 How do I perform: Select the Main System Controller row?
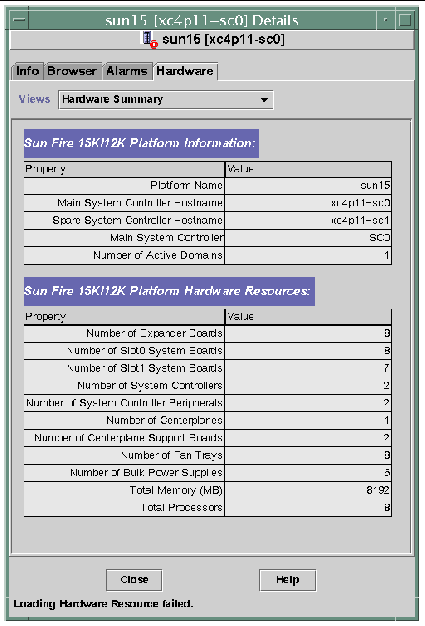coord(208,238)
